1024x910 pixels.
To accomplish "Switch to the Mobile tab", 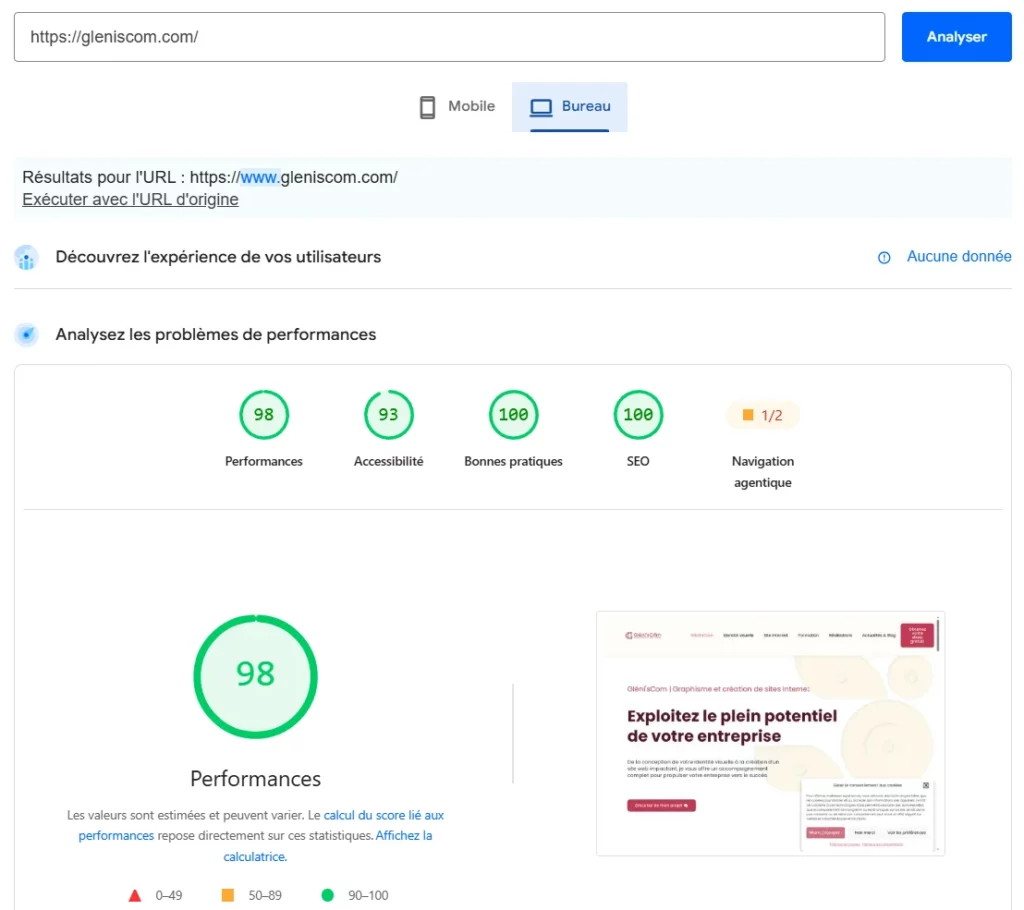I will tap(456, 106).
